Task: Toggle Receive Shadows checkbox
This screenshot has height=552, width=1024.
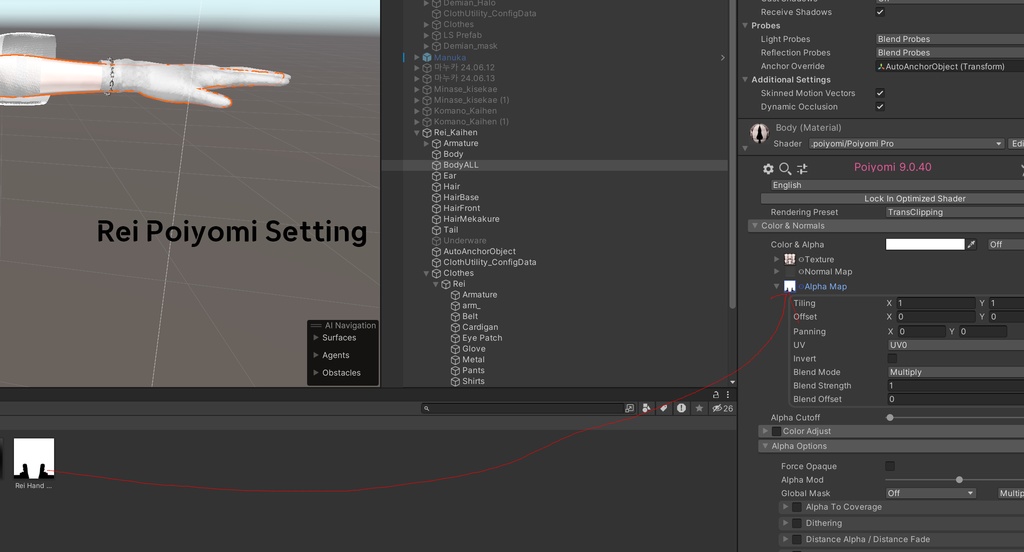Action: pyautogui.click(x=880, y=12)
